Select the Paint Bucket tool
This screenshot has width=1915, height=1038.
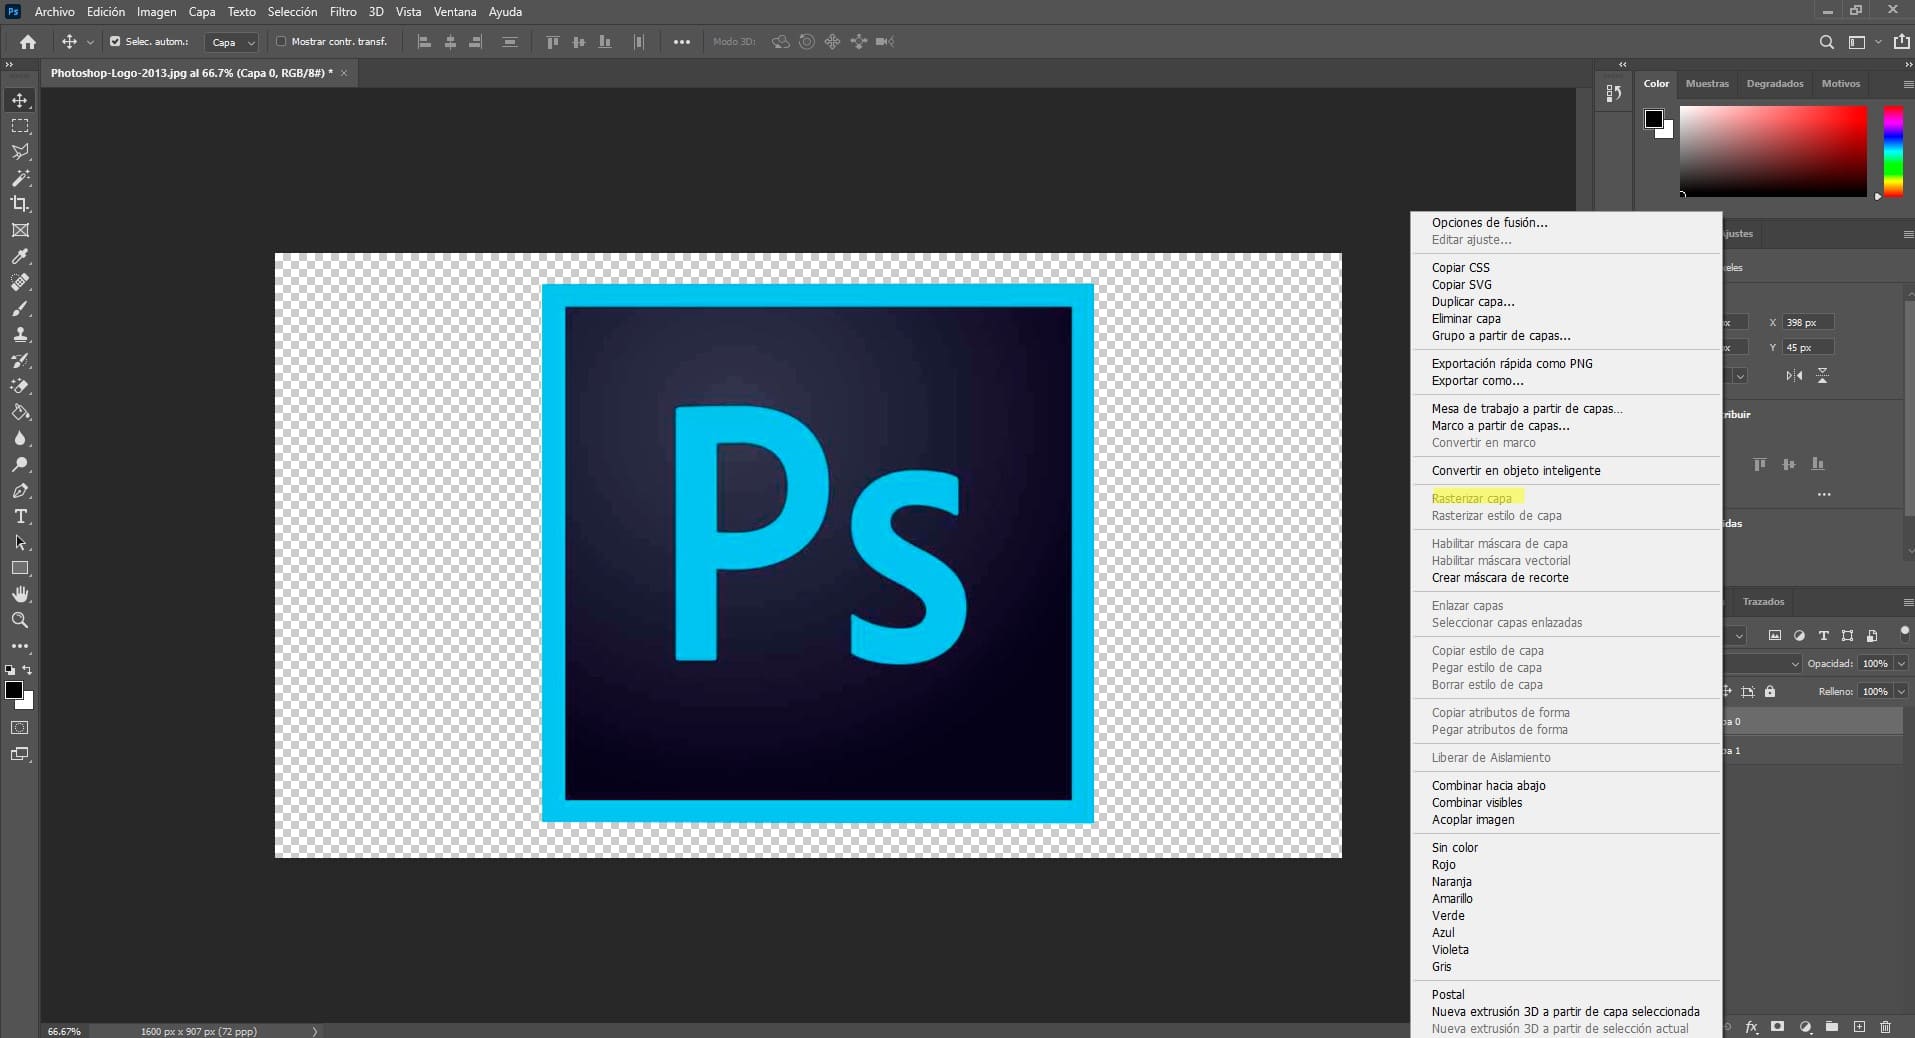(20, 412)
